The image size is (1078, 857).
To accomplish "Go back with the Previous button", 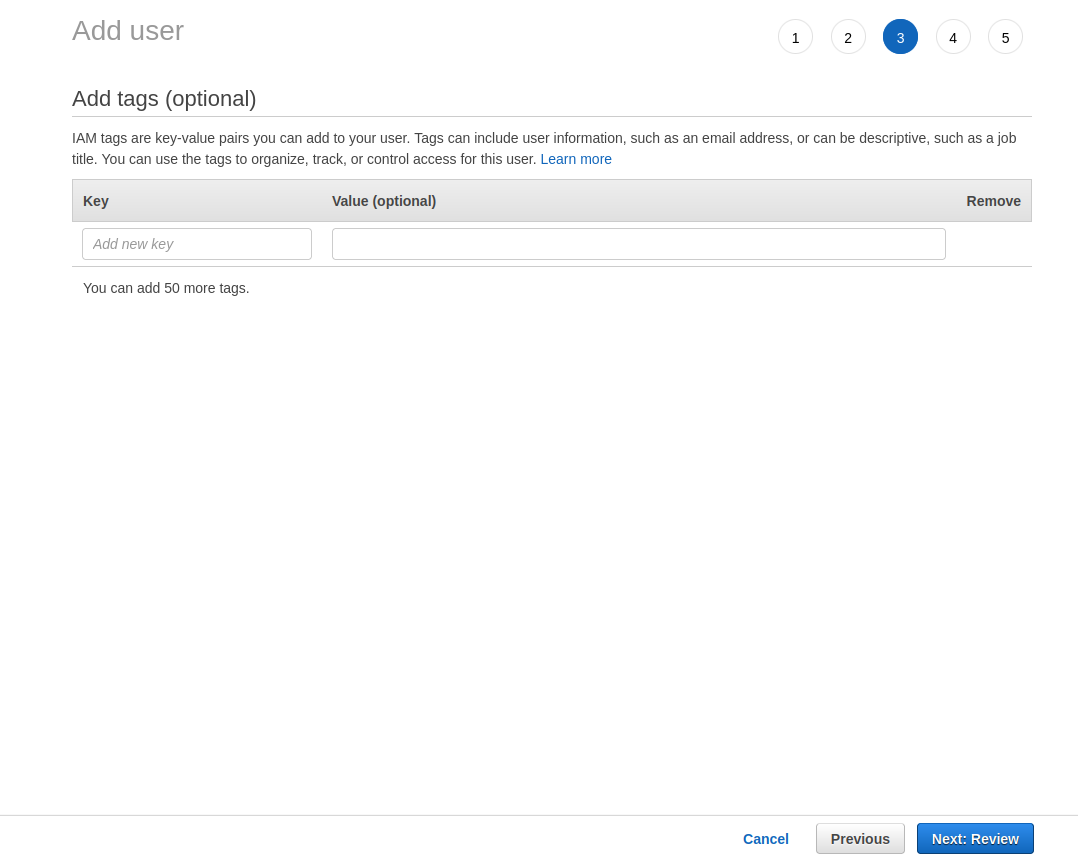I will pyautogui.click(x=860, y=839).
